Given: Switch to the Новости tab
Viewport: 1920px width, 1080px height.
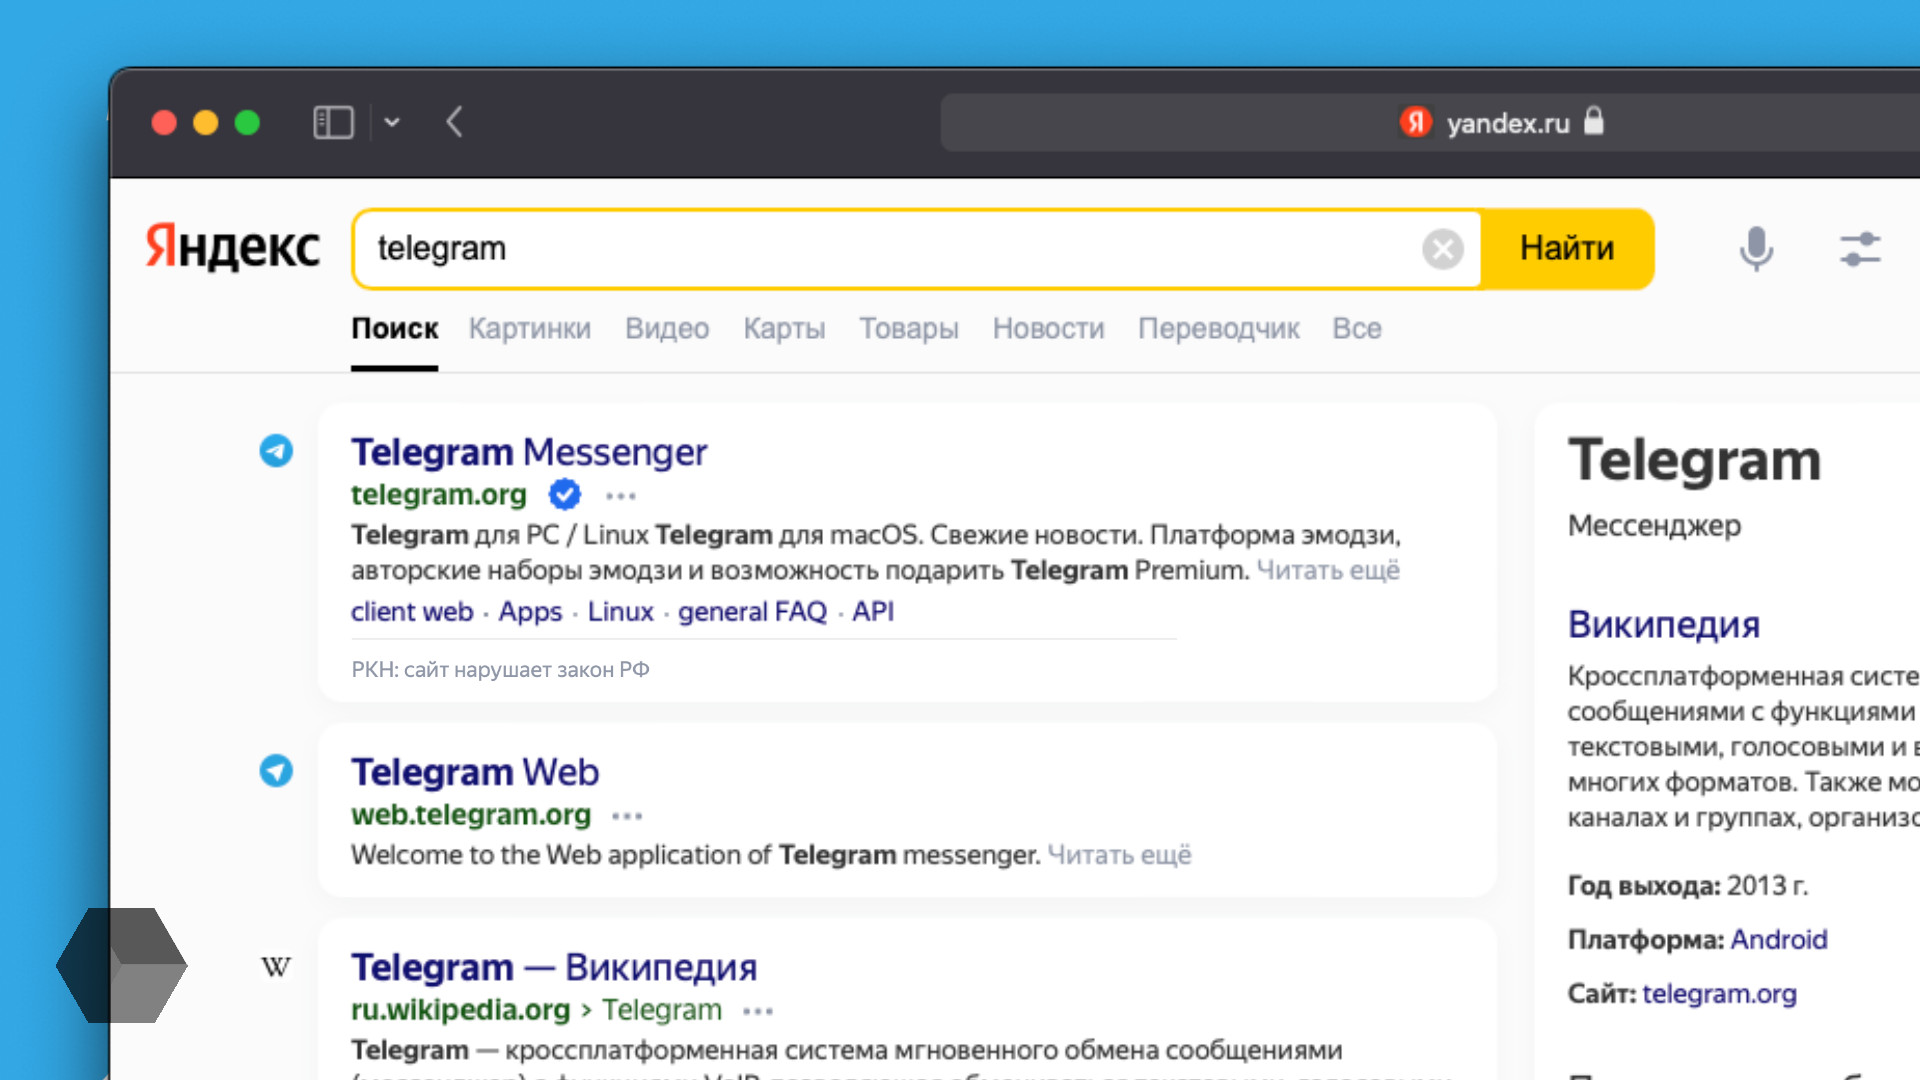Looking at the screenshot, I should point(1048,328).
